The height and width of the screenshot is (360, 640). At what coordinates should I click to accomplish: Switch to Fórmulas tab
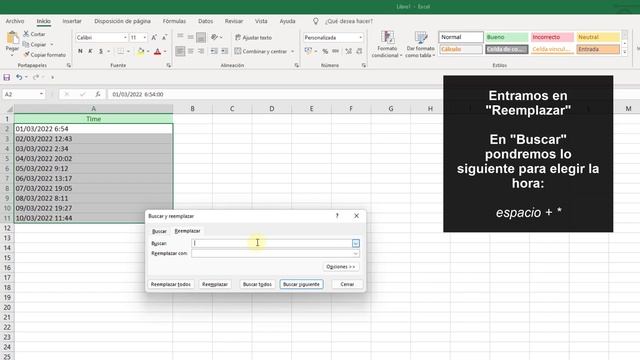point(174,21)
